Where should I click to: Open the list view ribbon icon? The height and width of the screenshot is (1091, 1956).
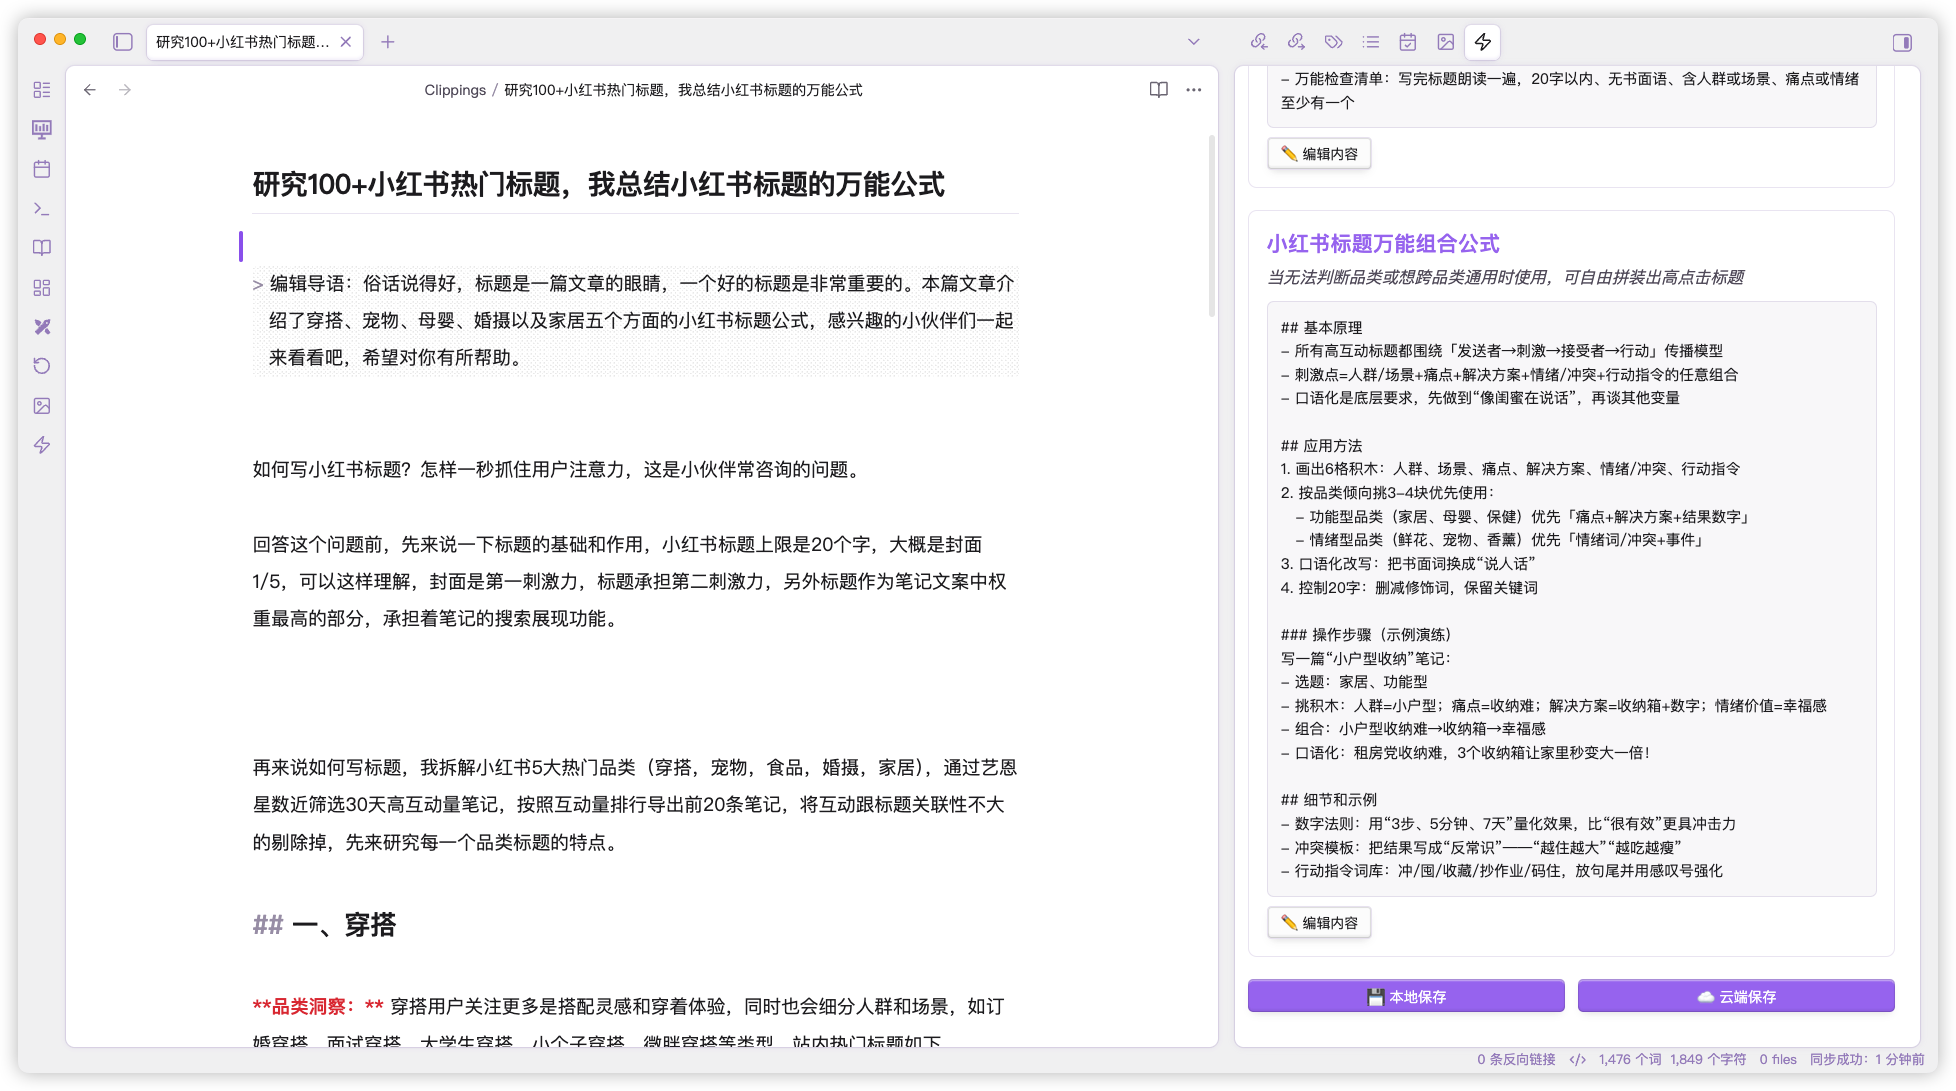click(42, 90)
